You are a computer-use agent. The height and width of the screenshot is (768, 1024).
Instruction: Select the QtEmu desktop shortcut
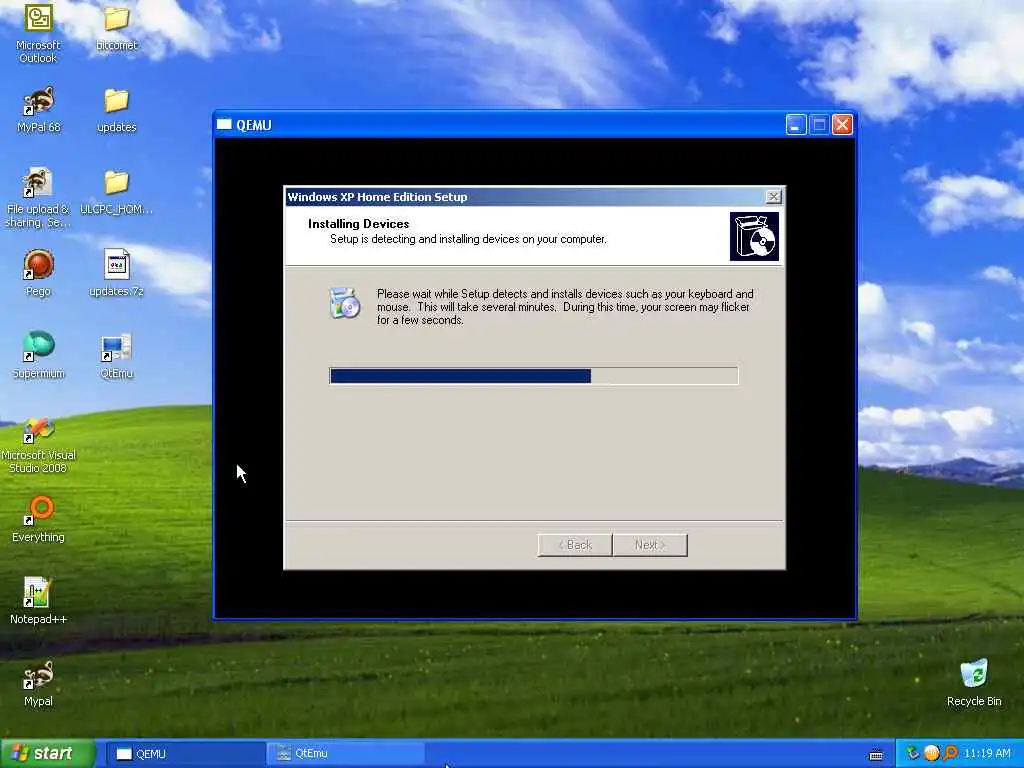(x=116, y=355)
